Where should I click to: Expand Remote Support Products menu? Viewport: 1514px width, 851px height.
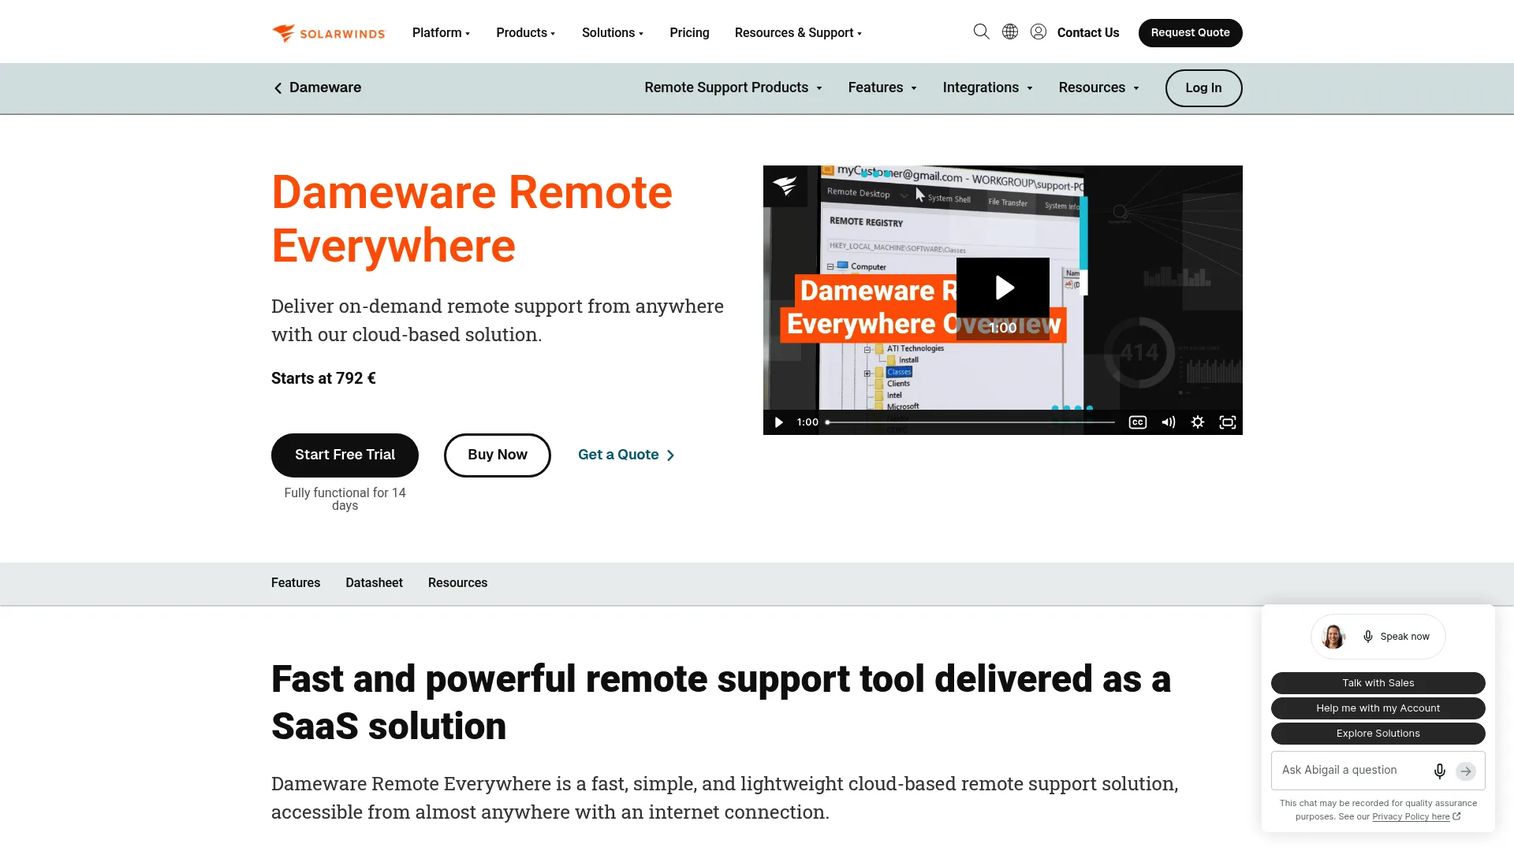tap(733, 88)
